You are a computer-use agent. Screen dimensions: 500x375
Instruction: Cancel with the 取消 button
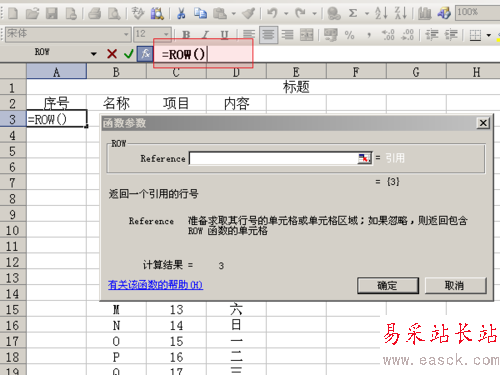point(455,285)
